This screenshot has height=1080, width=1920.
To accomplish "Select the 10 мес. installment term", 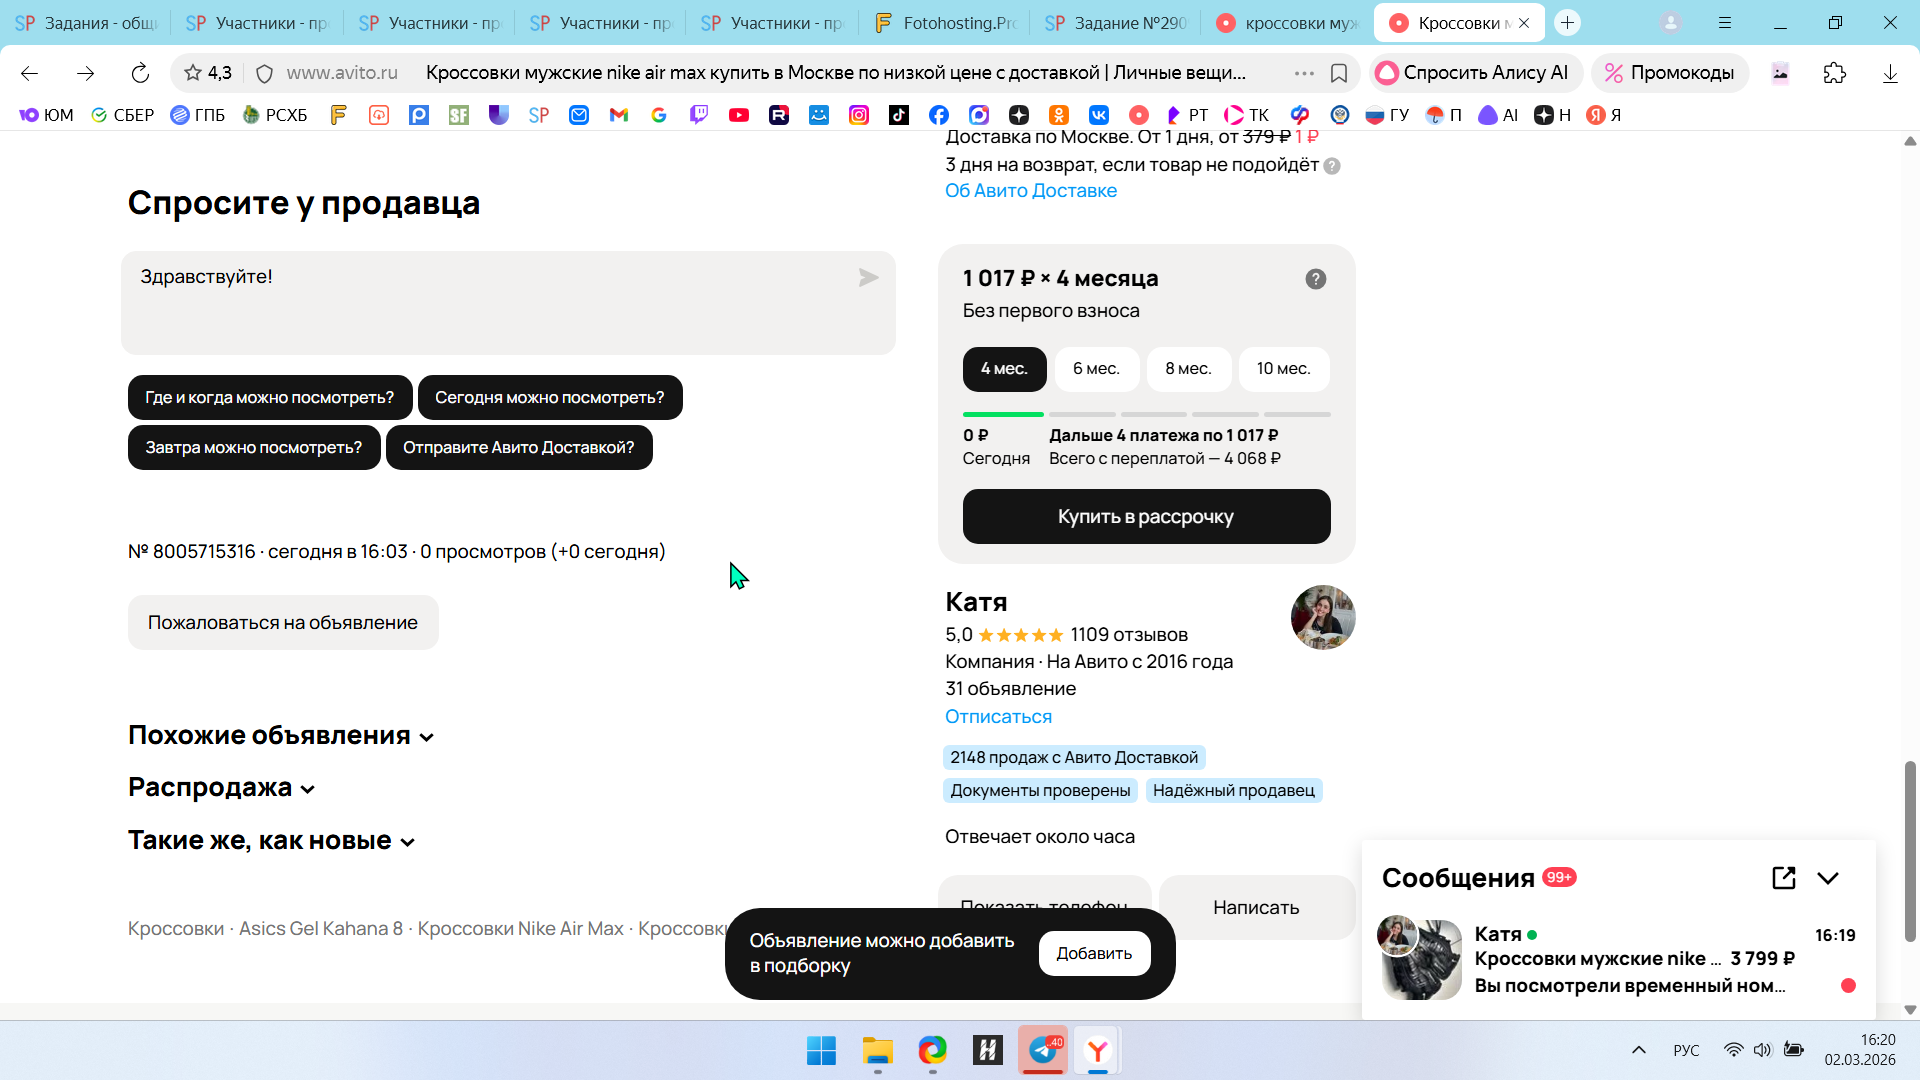I will coord(1283,369).
